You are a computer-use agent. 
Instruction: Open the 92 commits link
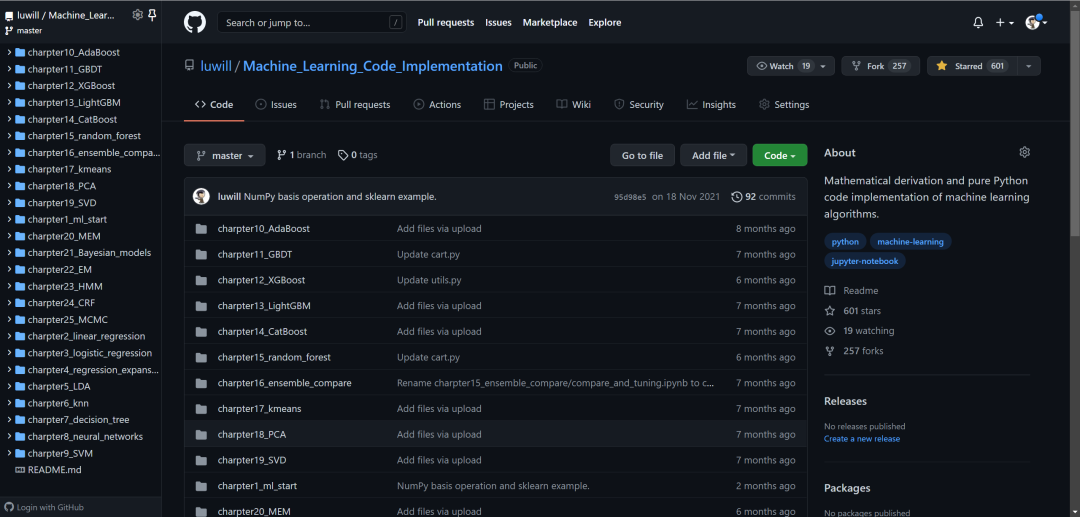[x=764, y=197]
